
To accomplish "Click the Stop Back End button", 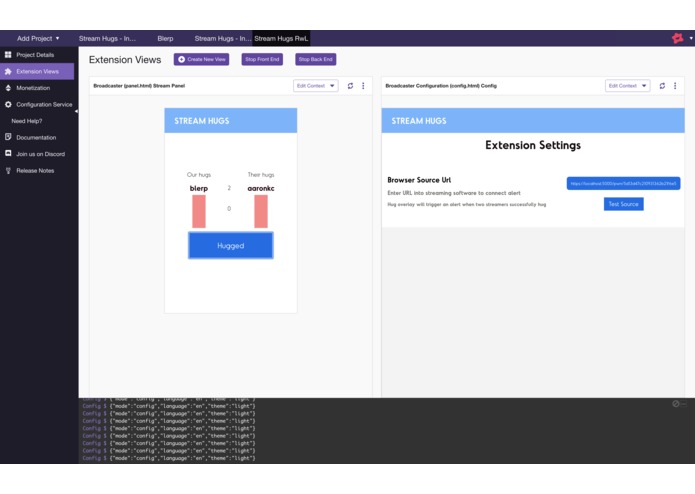I will (x=316, y=59).
